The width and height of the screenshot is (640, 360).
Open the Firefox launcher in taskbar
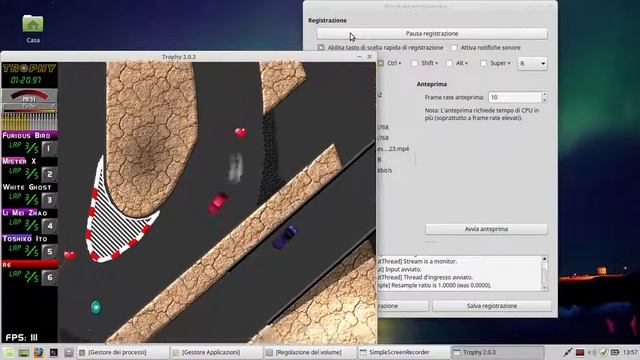coord(38,352)
